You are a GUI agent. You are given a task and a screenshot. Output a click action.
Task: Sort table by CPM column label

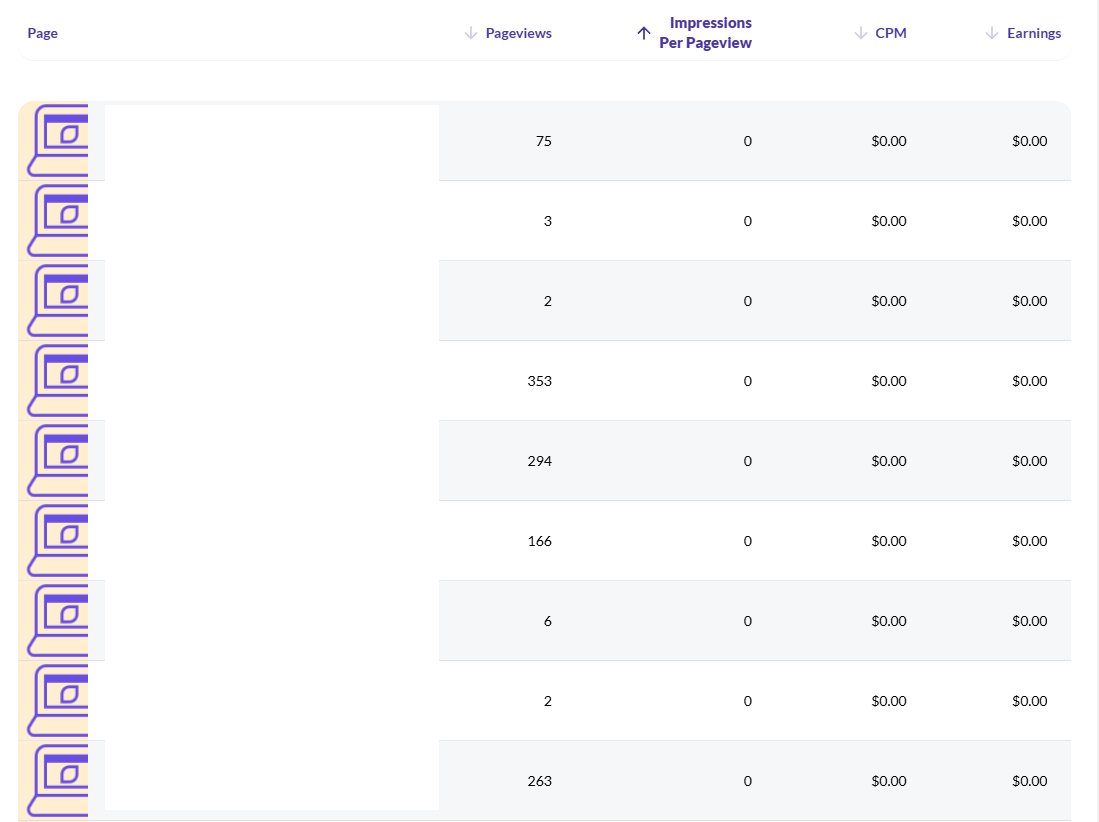click(891, 33)
